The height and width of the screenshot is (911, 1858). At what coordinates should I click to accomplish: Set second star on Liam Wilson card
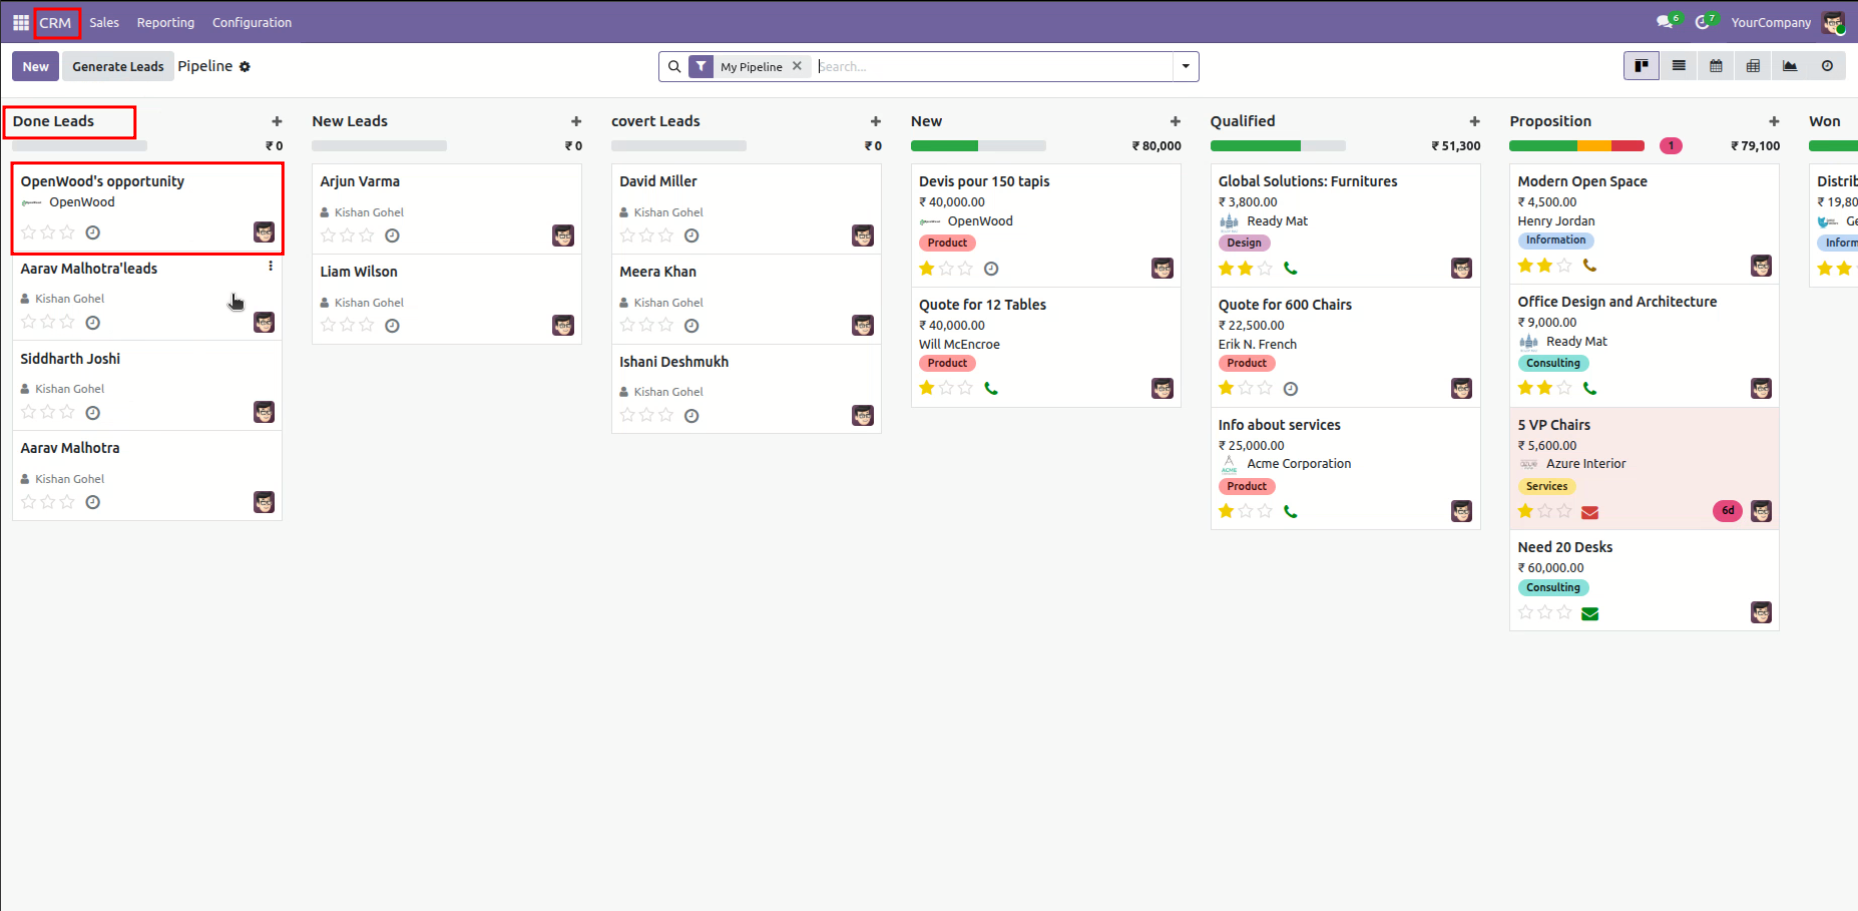click(x=347, y=325)
